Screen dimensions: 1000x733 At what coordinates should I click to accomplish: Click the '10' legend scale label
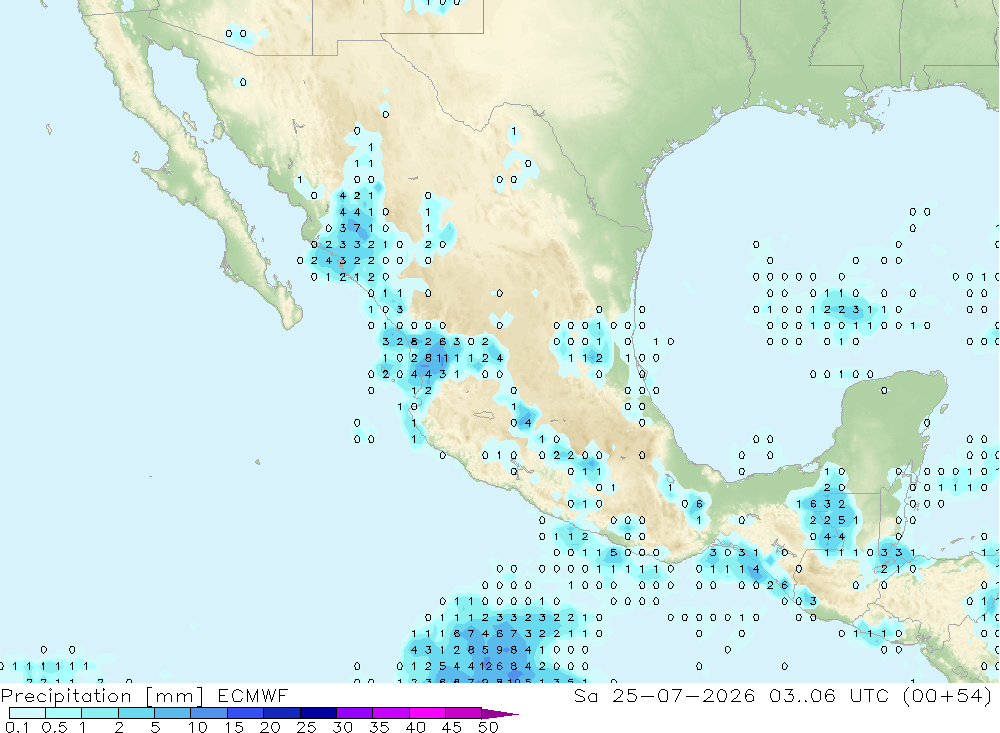click(198, 727)
